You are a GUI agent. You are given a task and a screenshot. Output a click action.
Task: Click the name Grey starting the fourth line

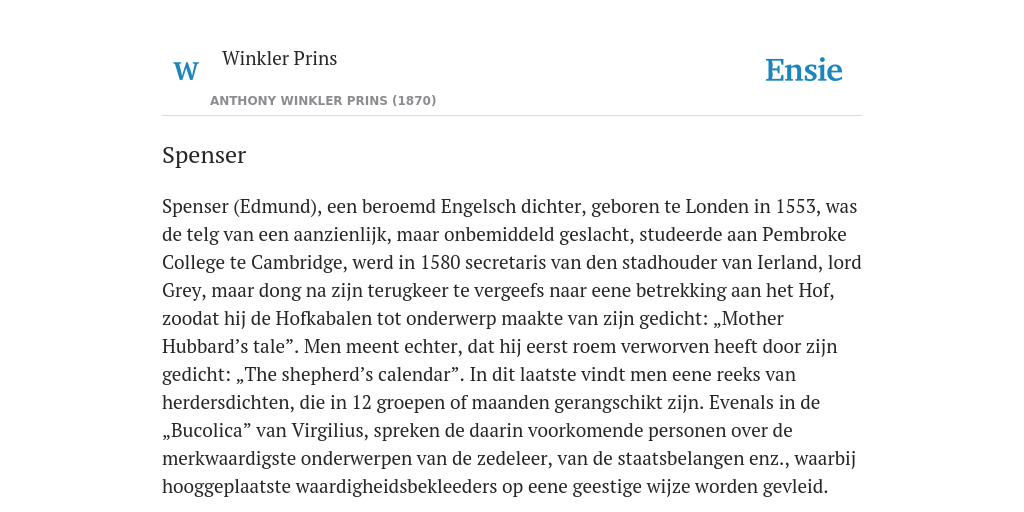[x=182, y=291]
